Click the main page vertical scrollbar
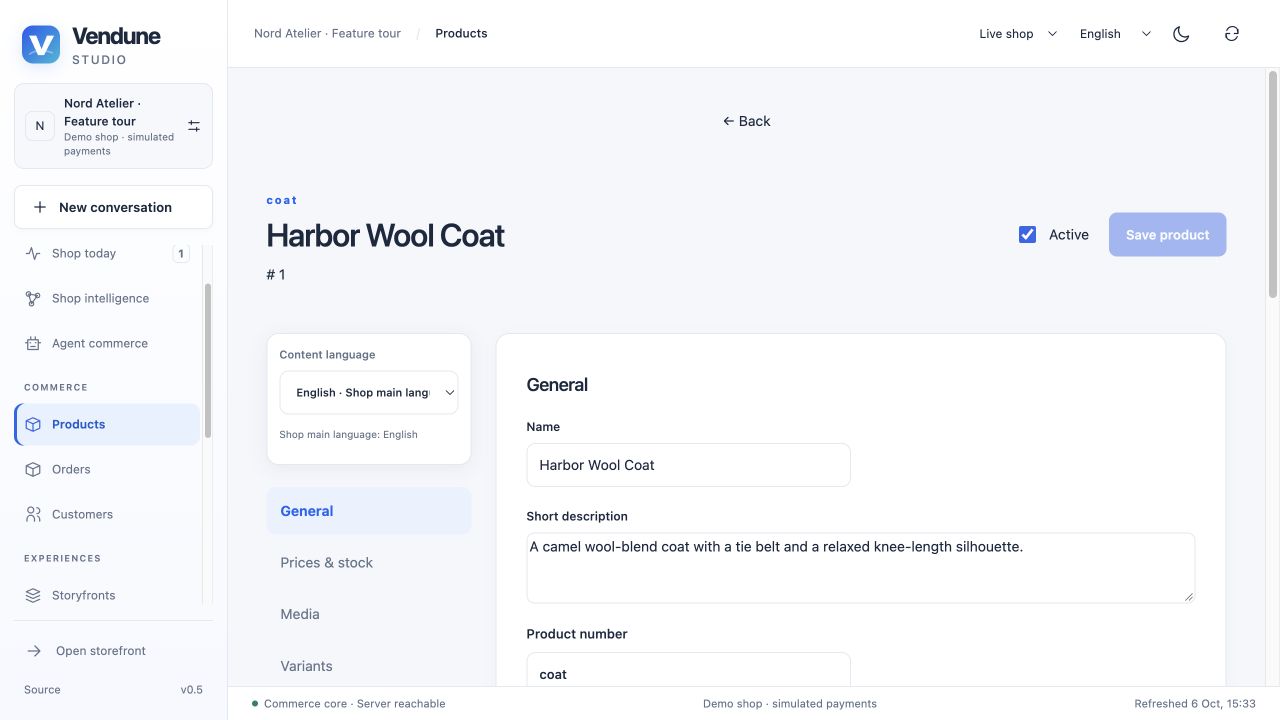The height and width of the screenshot is (720, 1280). [1273, 184]
